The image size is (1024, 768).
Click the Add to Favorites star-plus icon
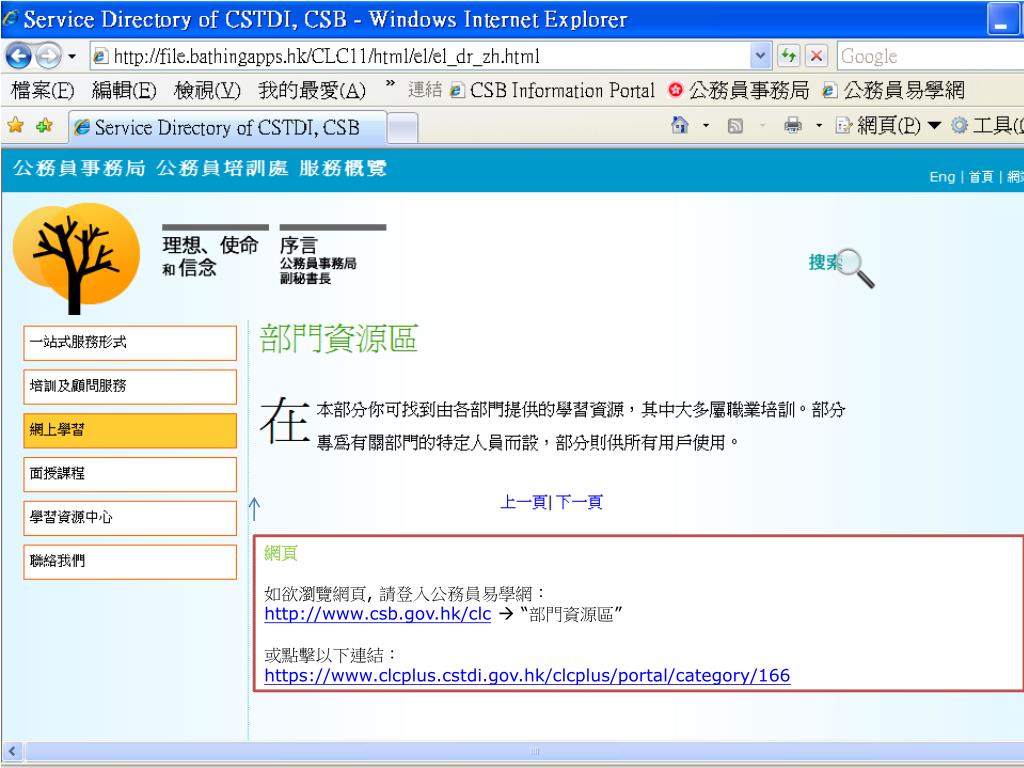(x=44, y=125)
